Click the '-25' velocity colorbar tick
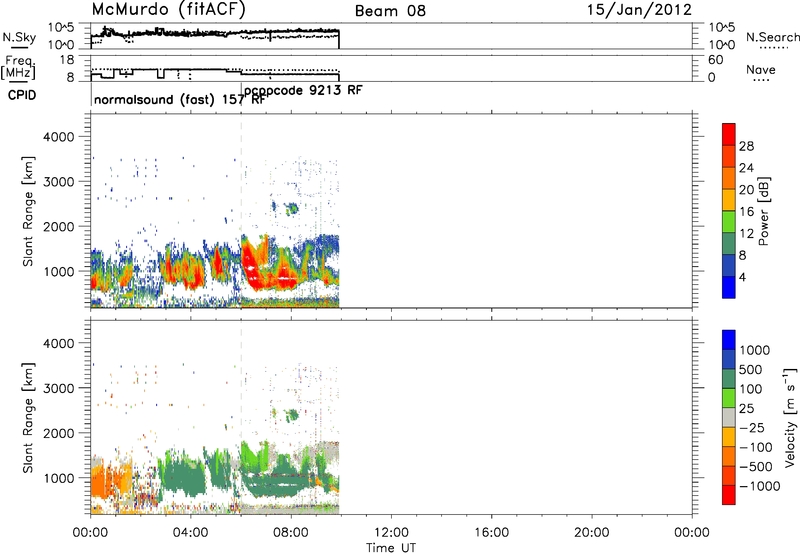The width and height of the screenshot is (800, 554). (752, 427)
